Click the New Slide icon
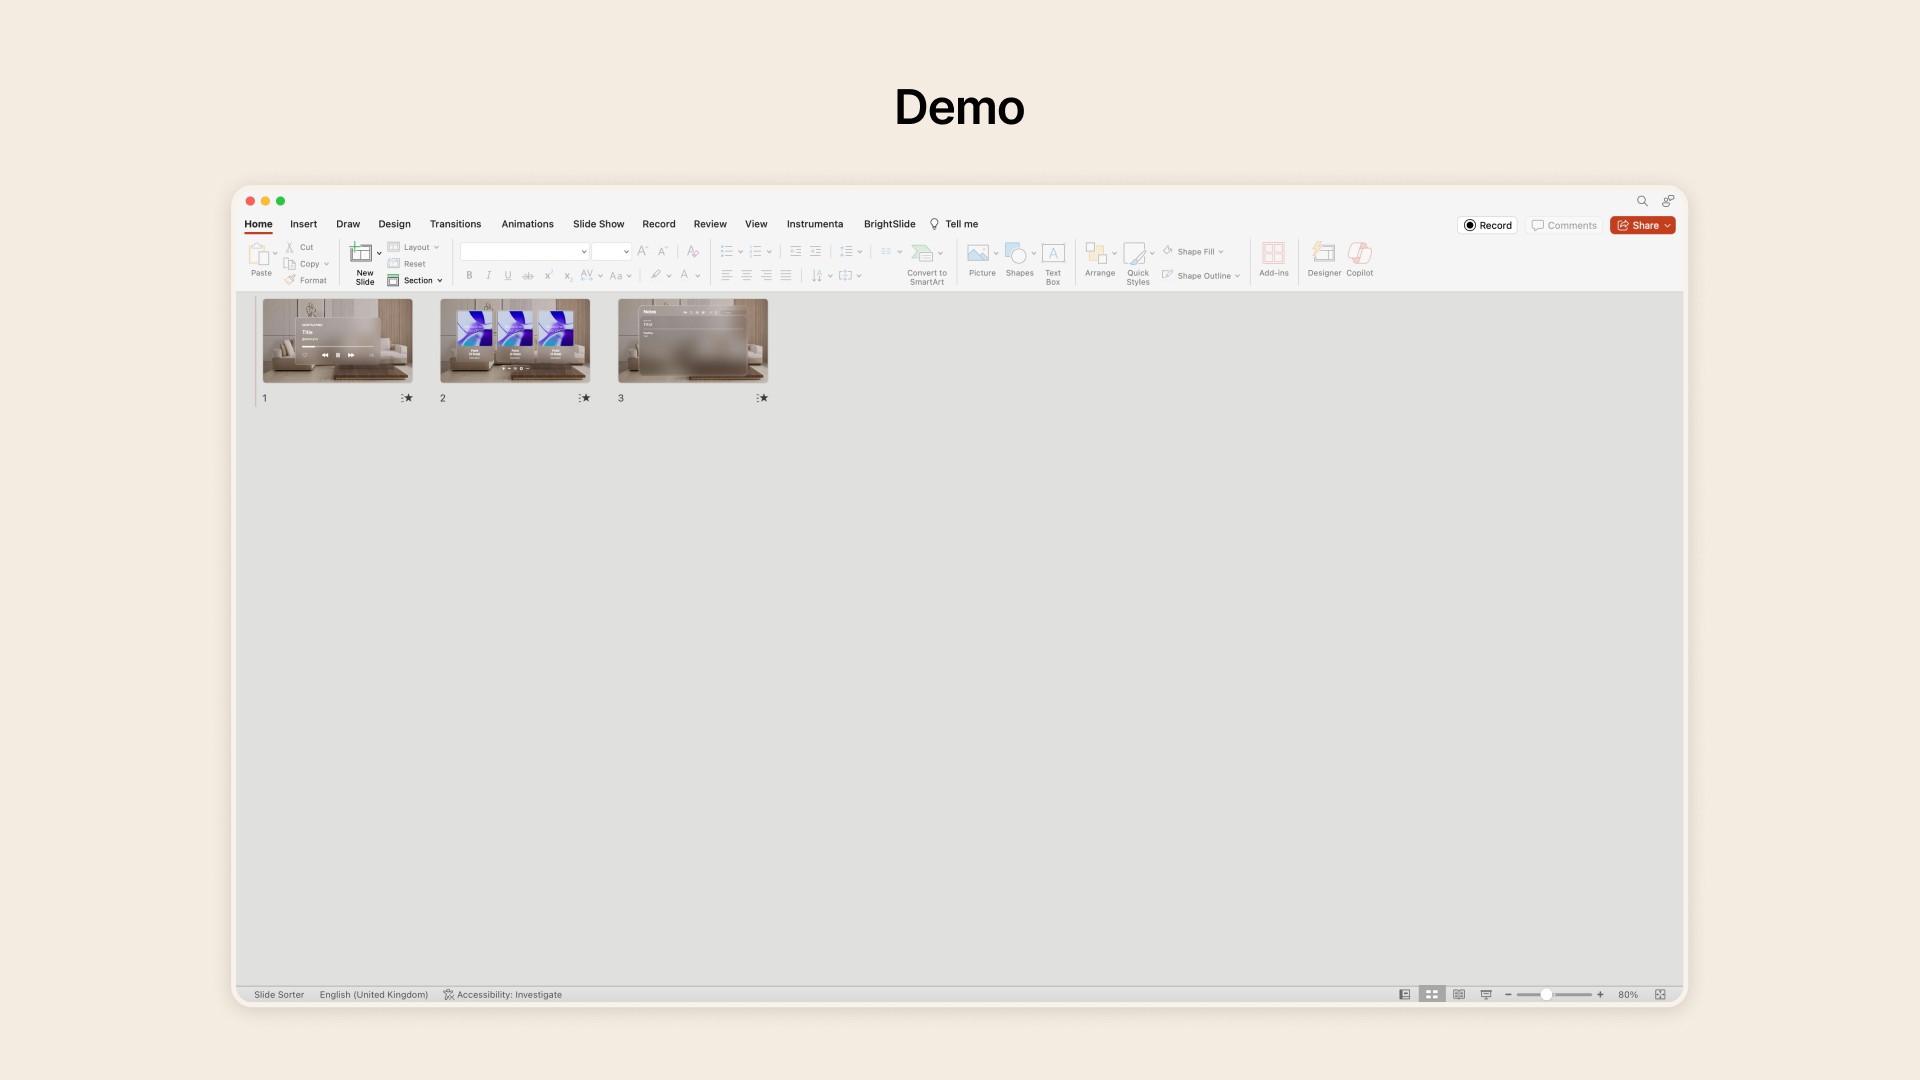This screenshot has height=1080, width=1920. 361,254
